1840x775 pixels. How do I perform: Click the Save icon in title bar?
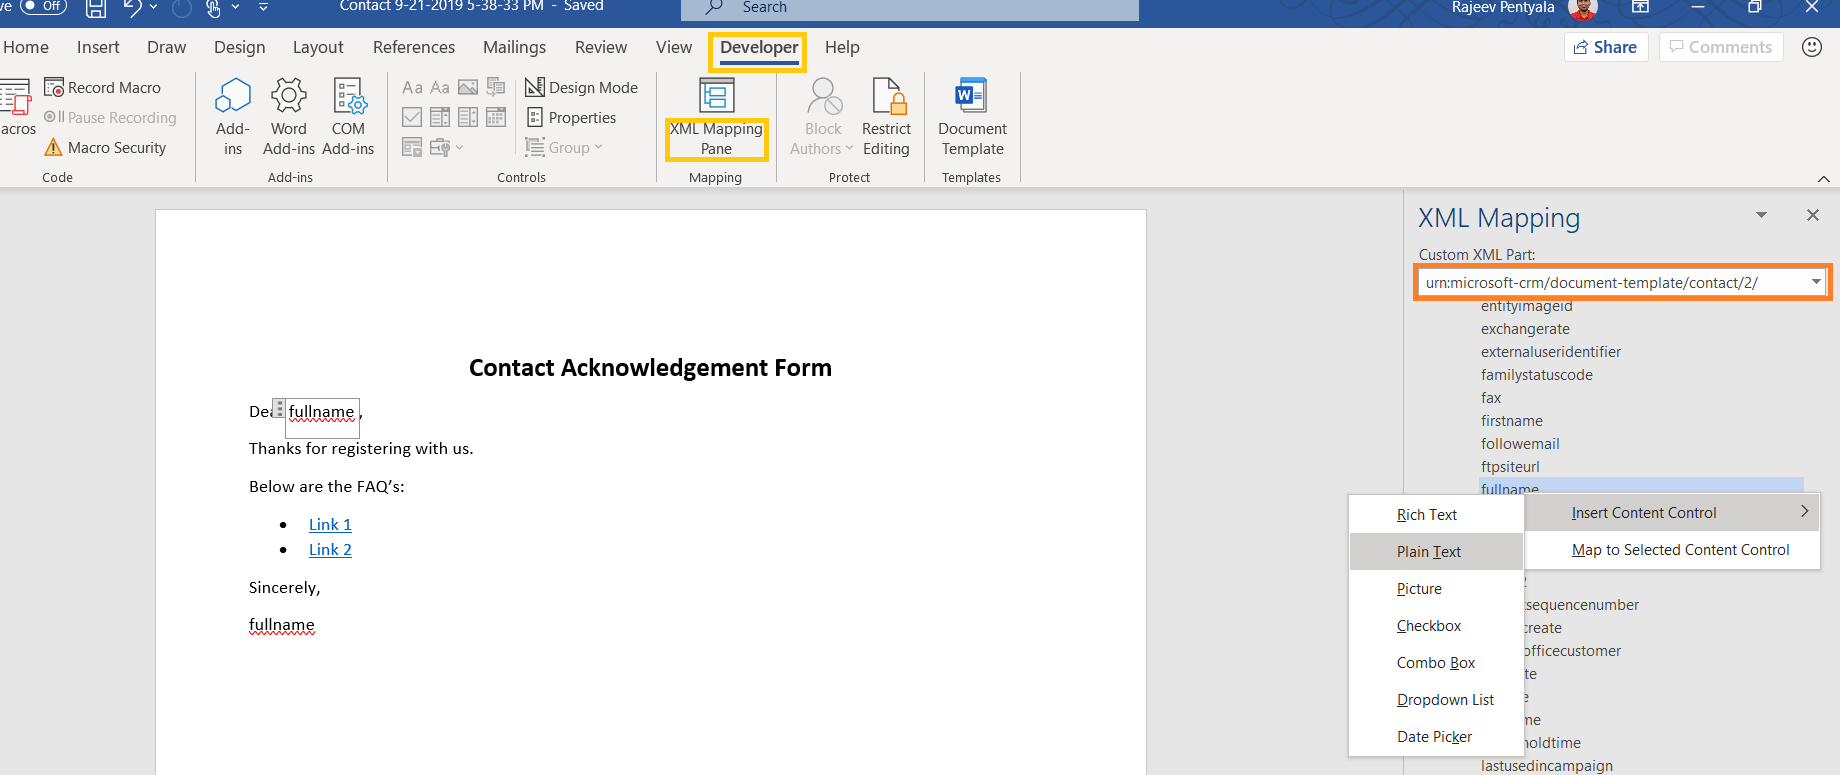pos(96,9)
